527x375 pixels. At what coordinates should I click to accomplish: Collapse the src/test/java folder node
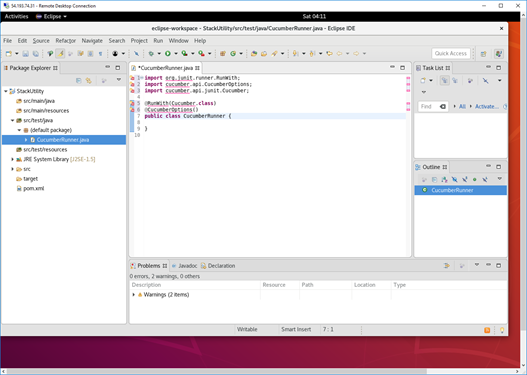point(12,120)
